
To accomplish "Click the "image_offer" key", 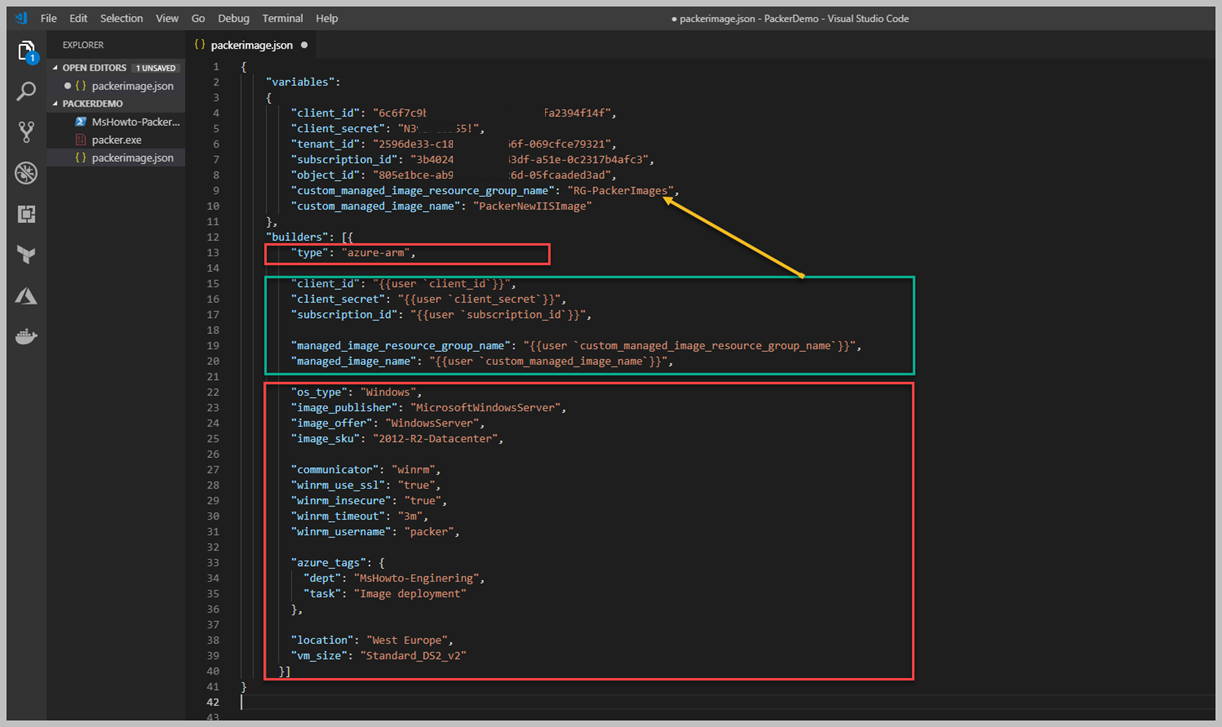I will point(331,423).
